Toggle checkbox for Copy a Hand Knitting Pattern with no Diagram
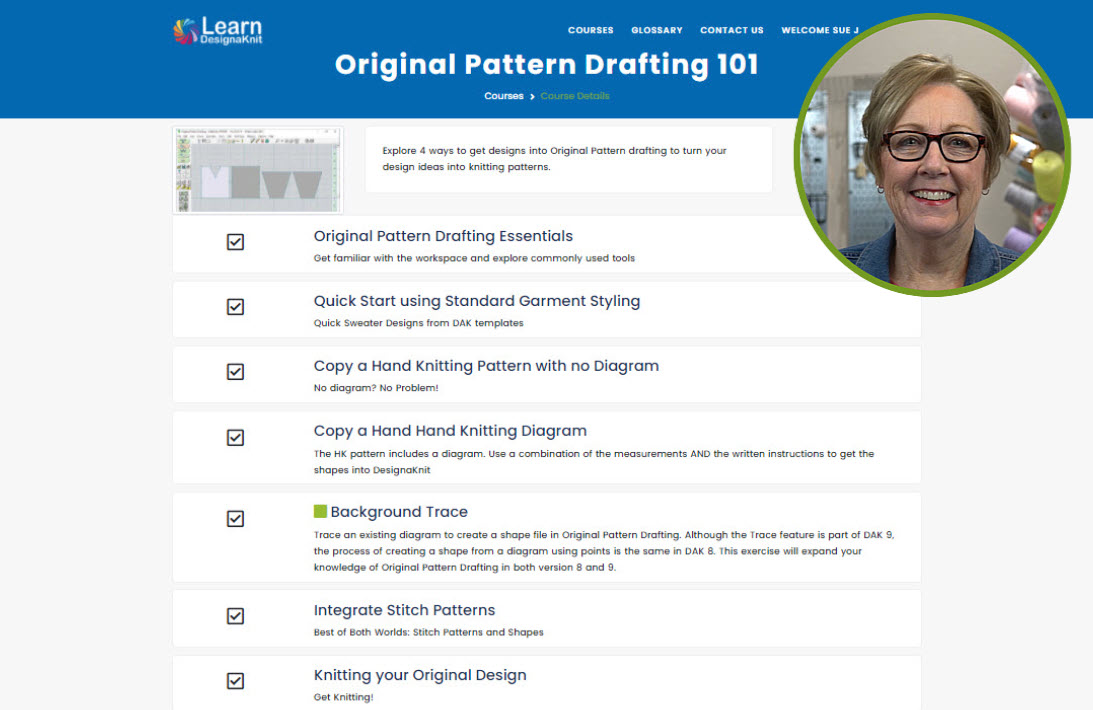The width and height of the screenshot is (1093, 710). click(236, 371)
